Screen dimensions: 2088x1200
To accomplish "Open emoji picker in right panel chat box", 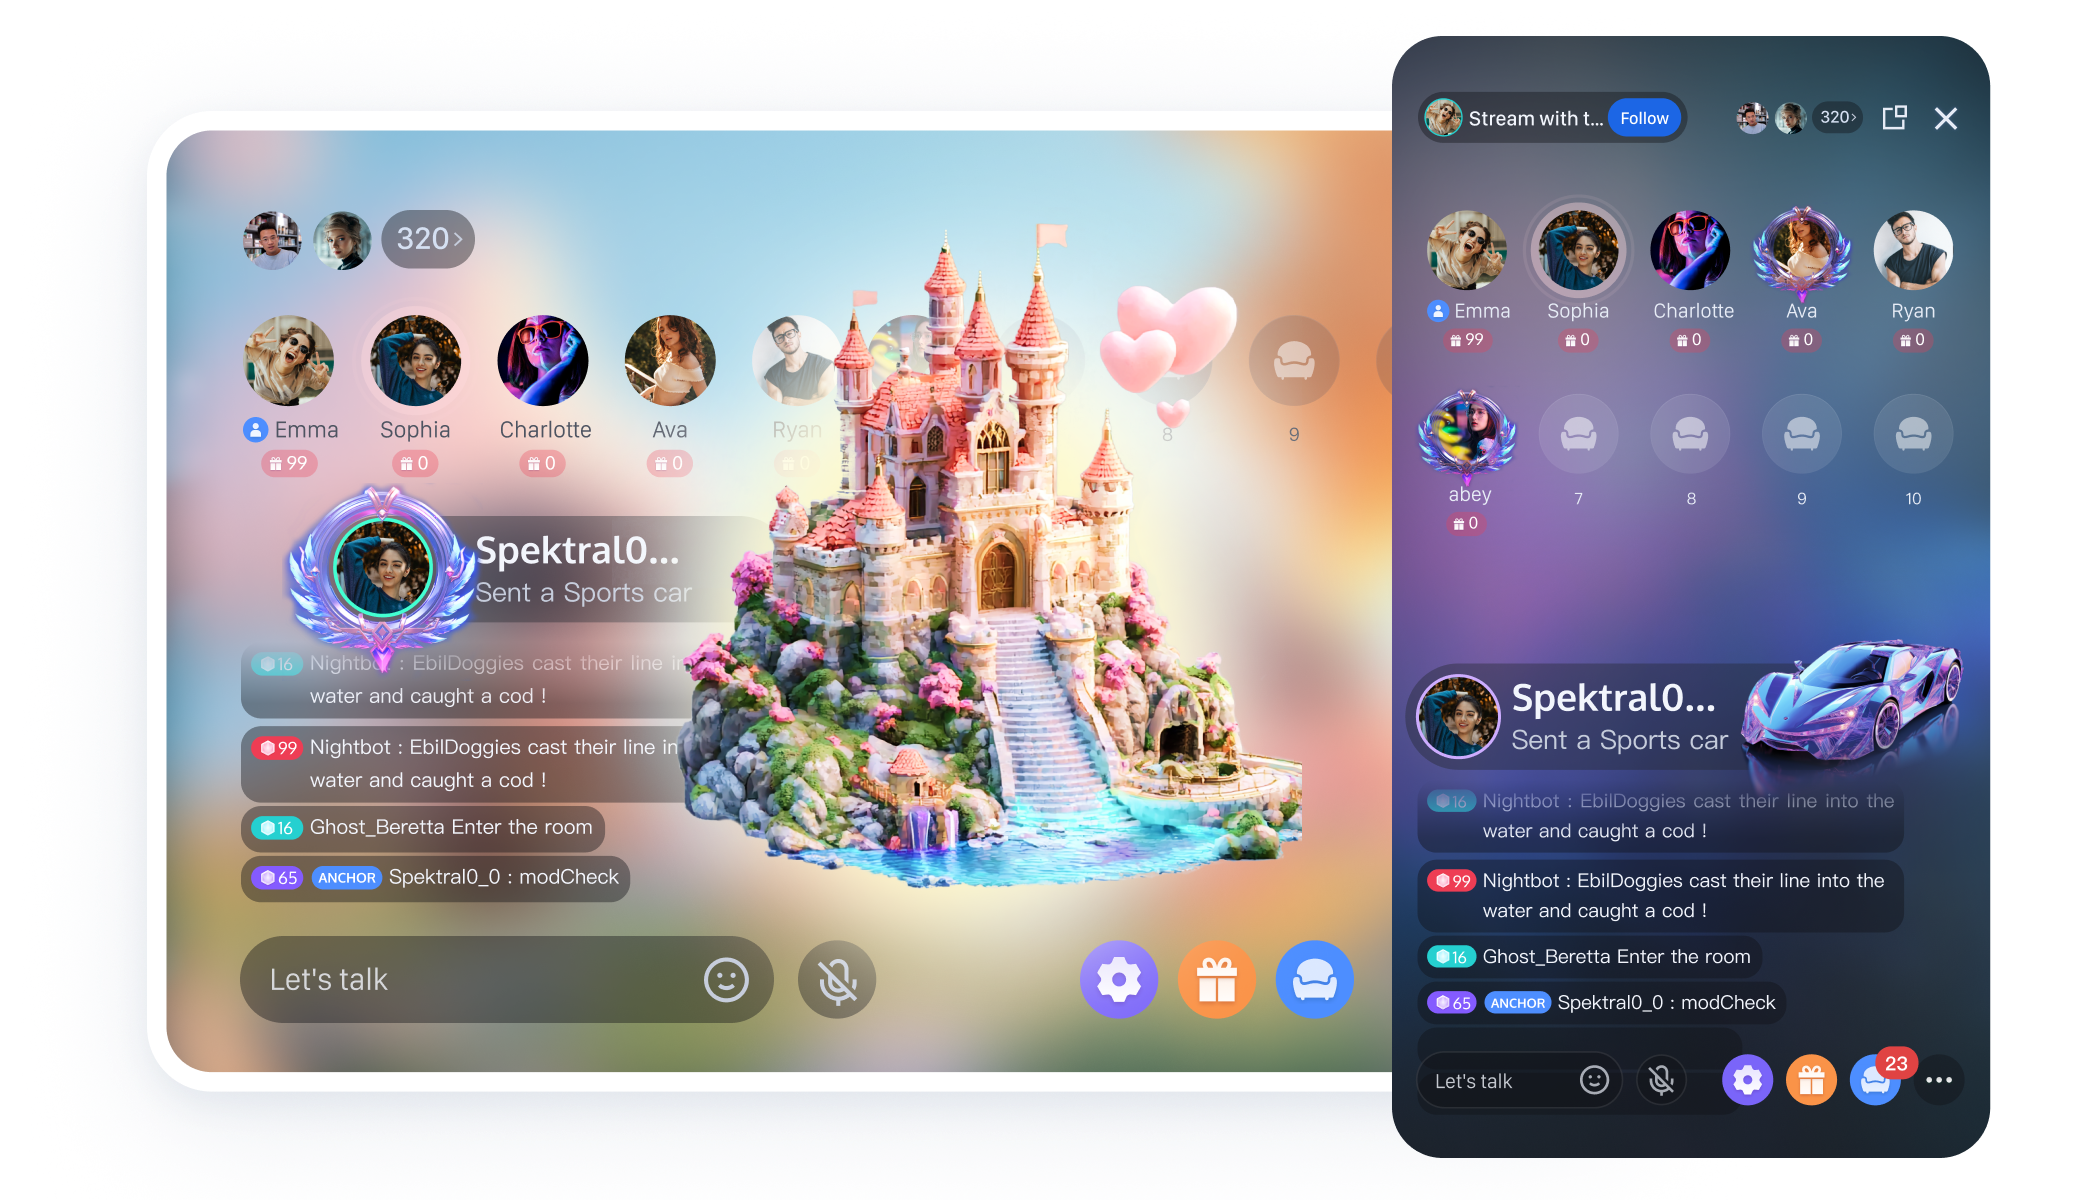I will [x=1594, y=1080].
